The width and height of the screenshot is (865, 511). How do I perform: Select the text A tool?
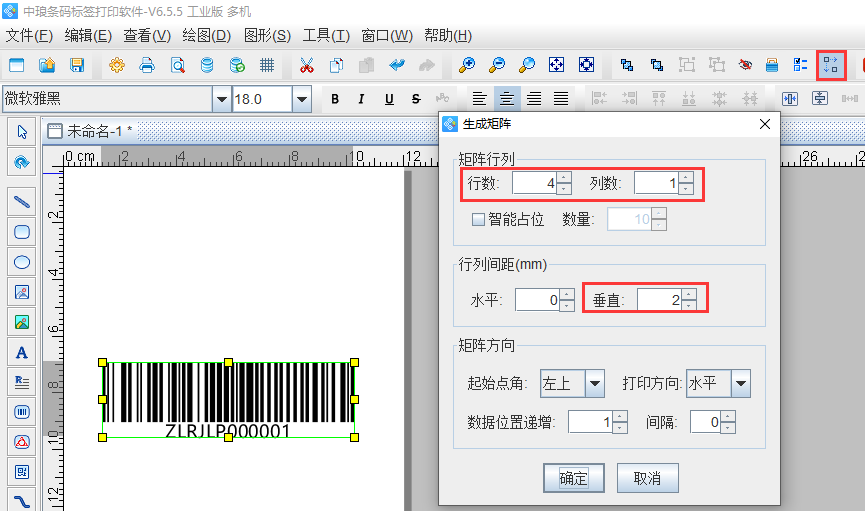(22, 352)
